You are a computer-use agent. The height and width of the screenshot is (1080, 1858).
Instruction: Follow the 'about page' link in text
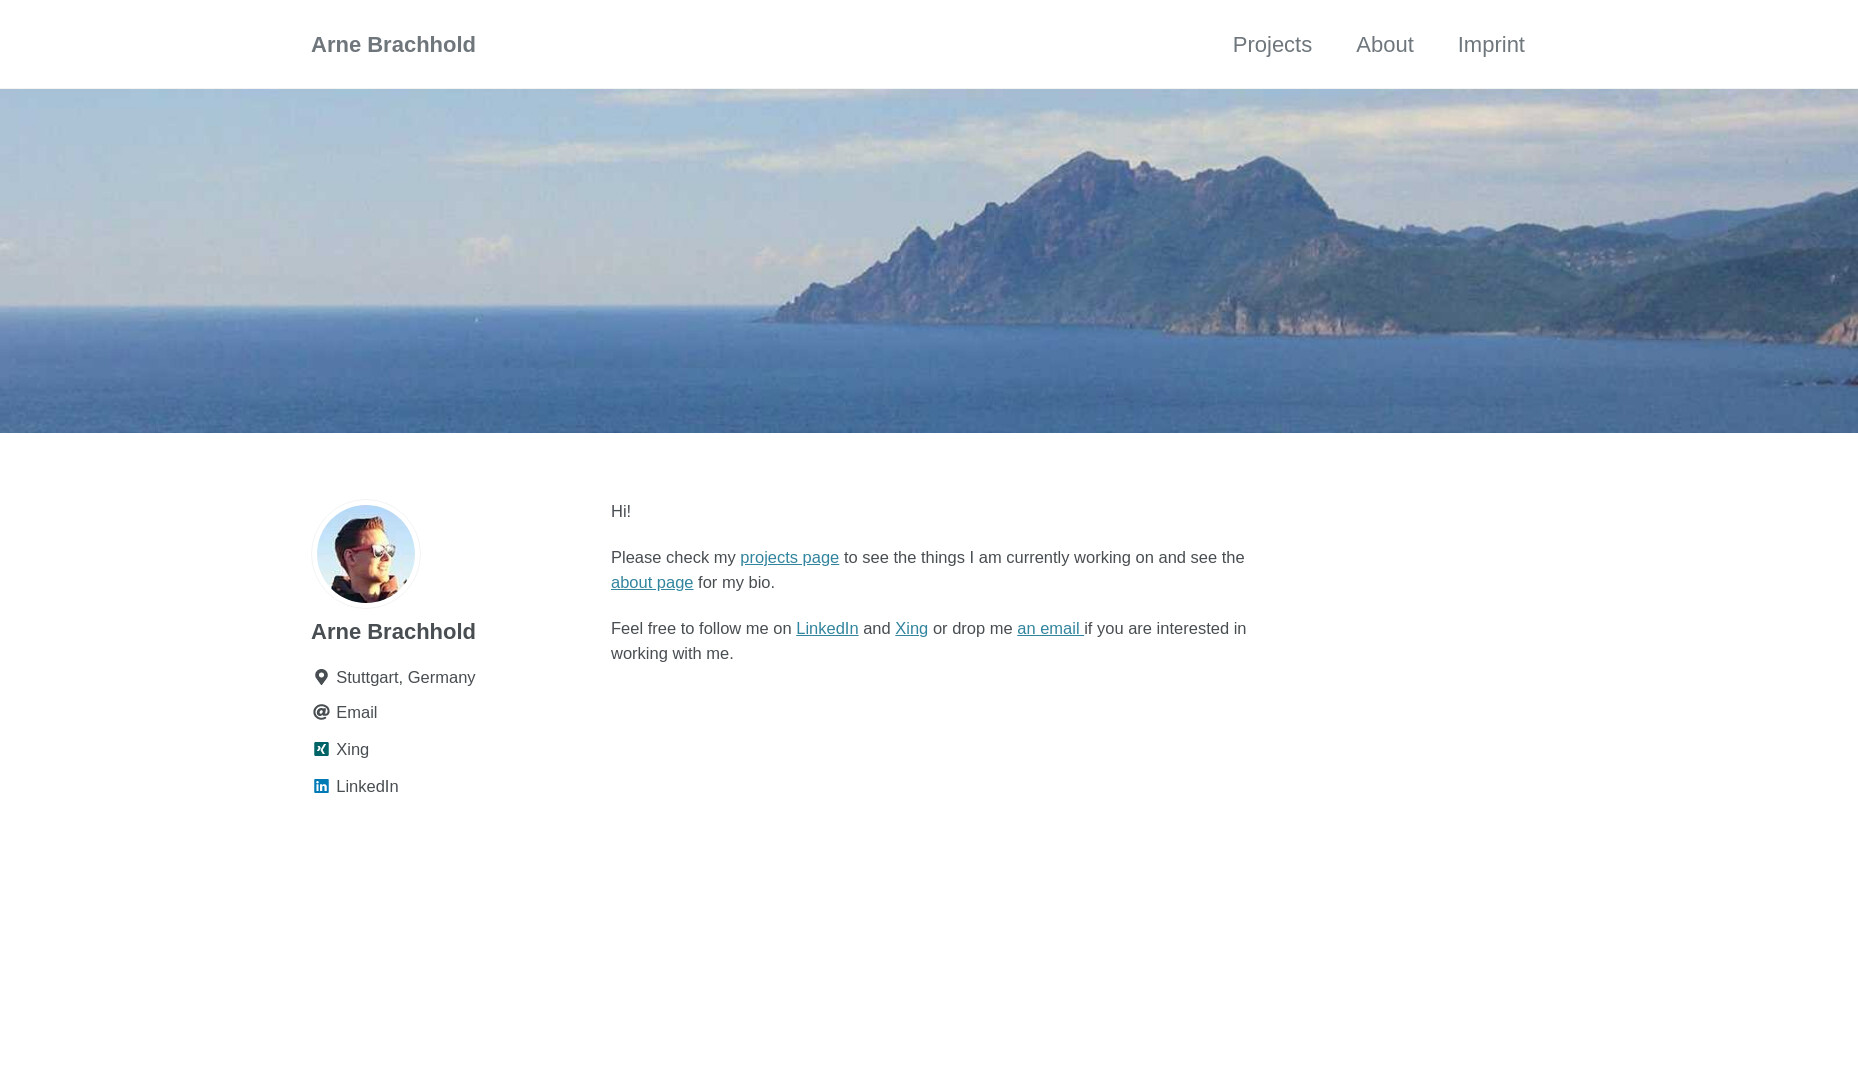(x=652, y=582)
